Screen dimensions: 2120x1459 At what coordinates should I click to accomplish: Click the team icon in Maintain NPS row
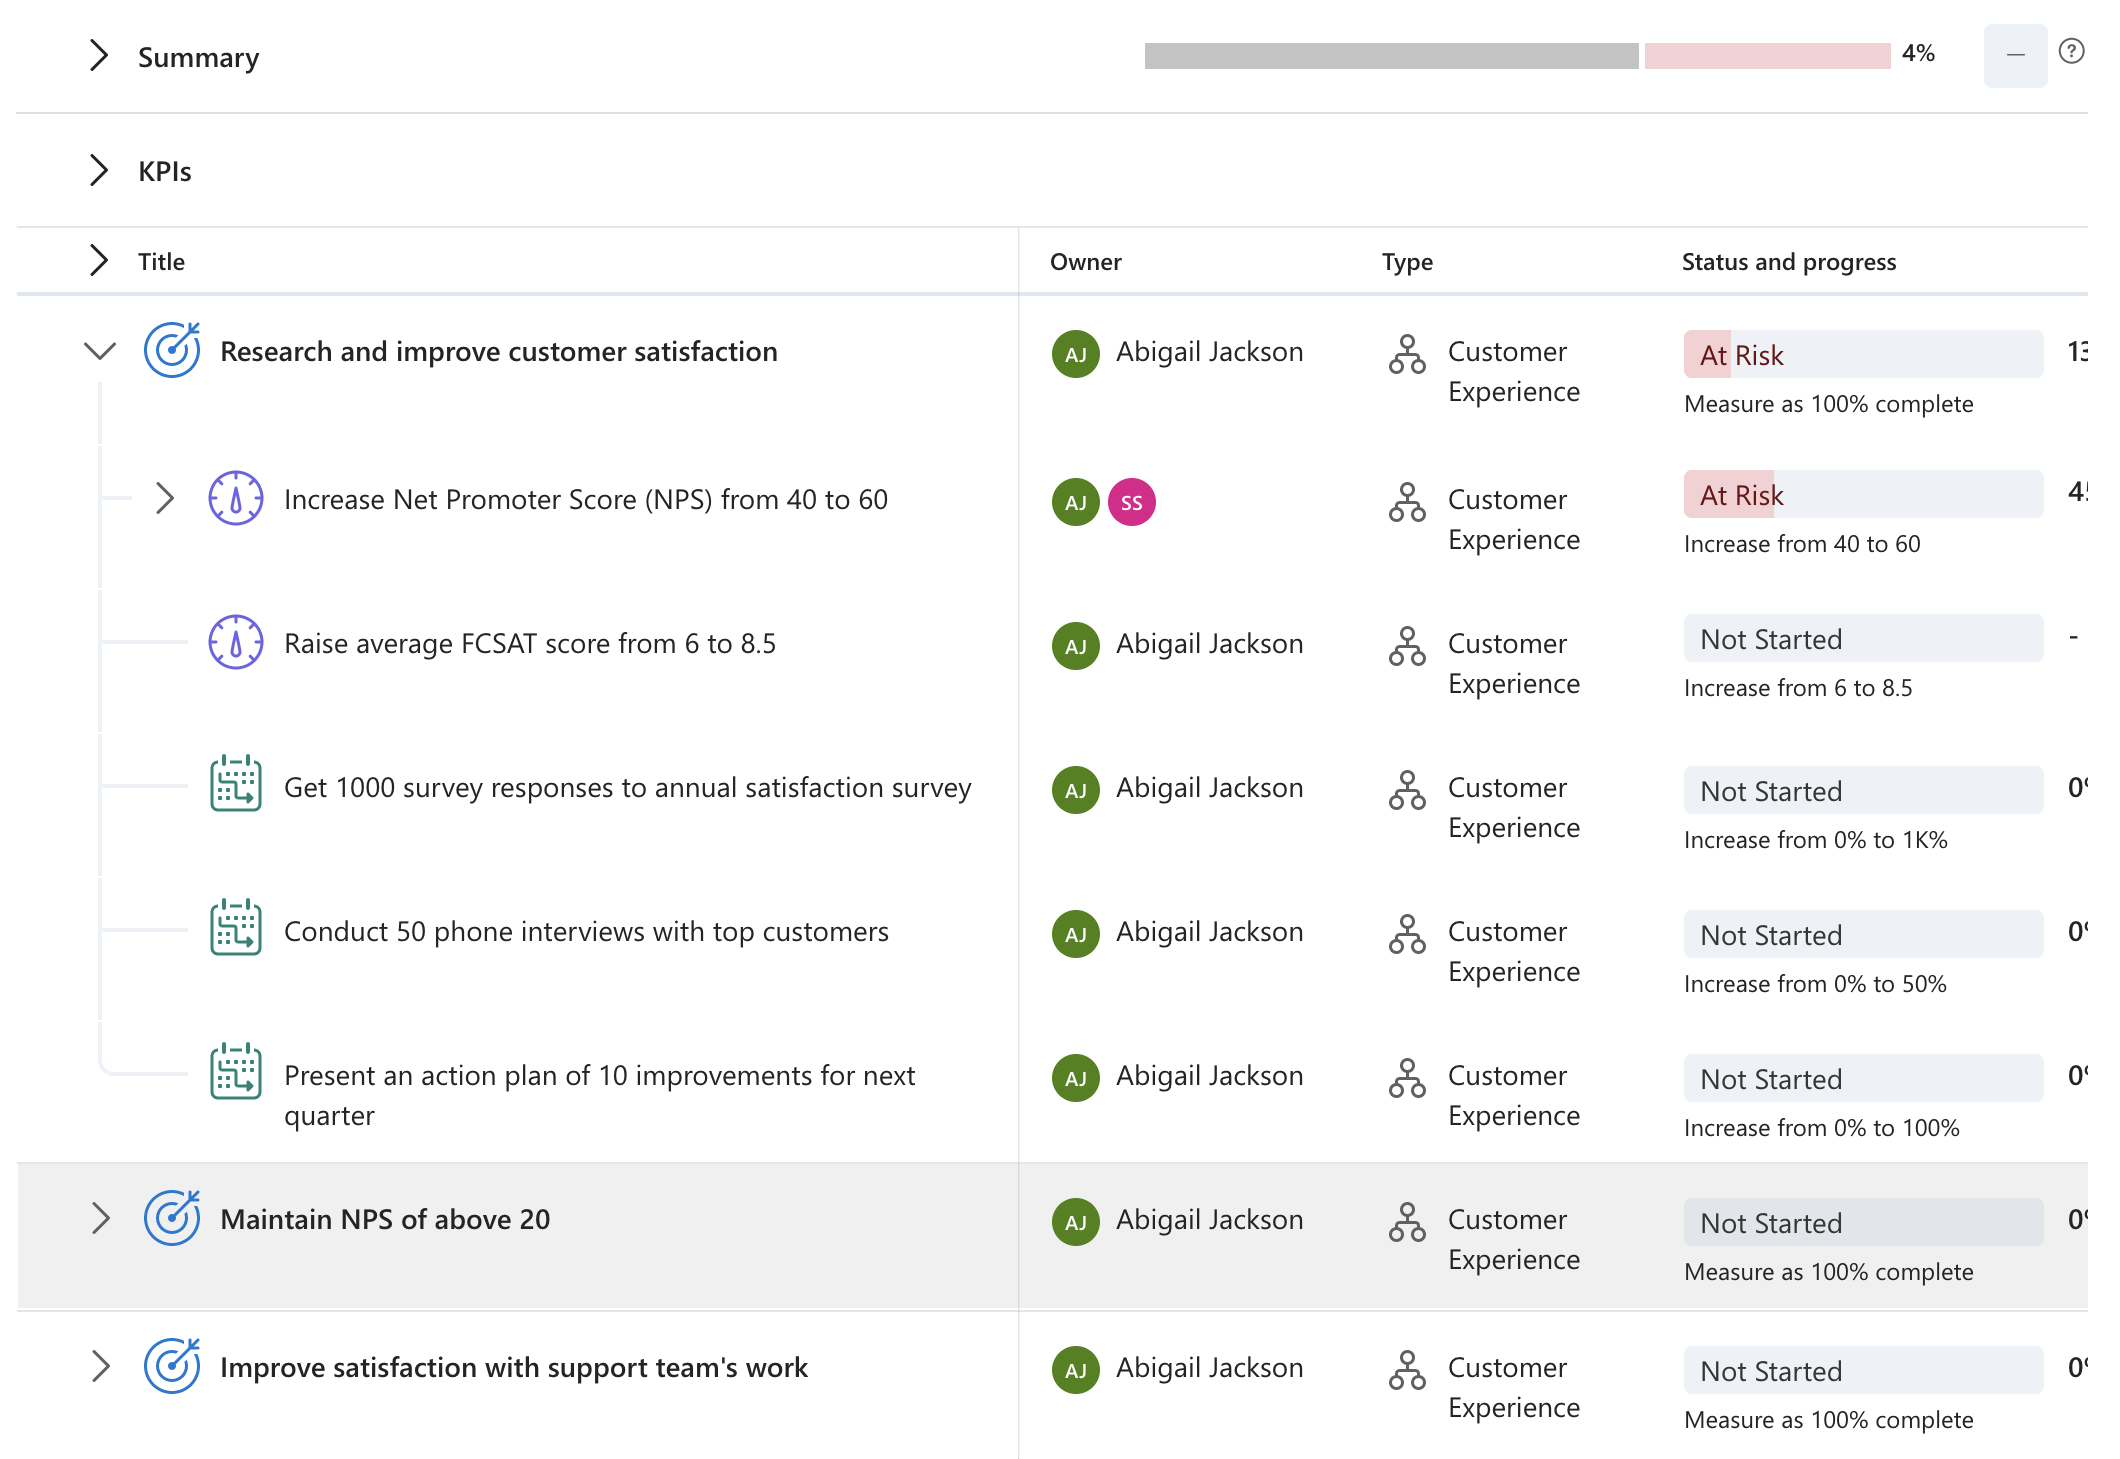1407,1222
